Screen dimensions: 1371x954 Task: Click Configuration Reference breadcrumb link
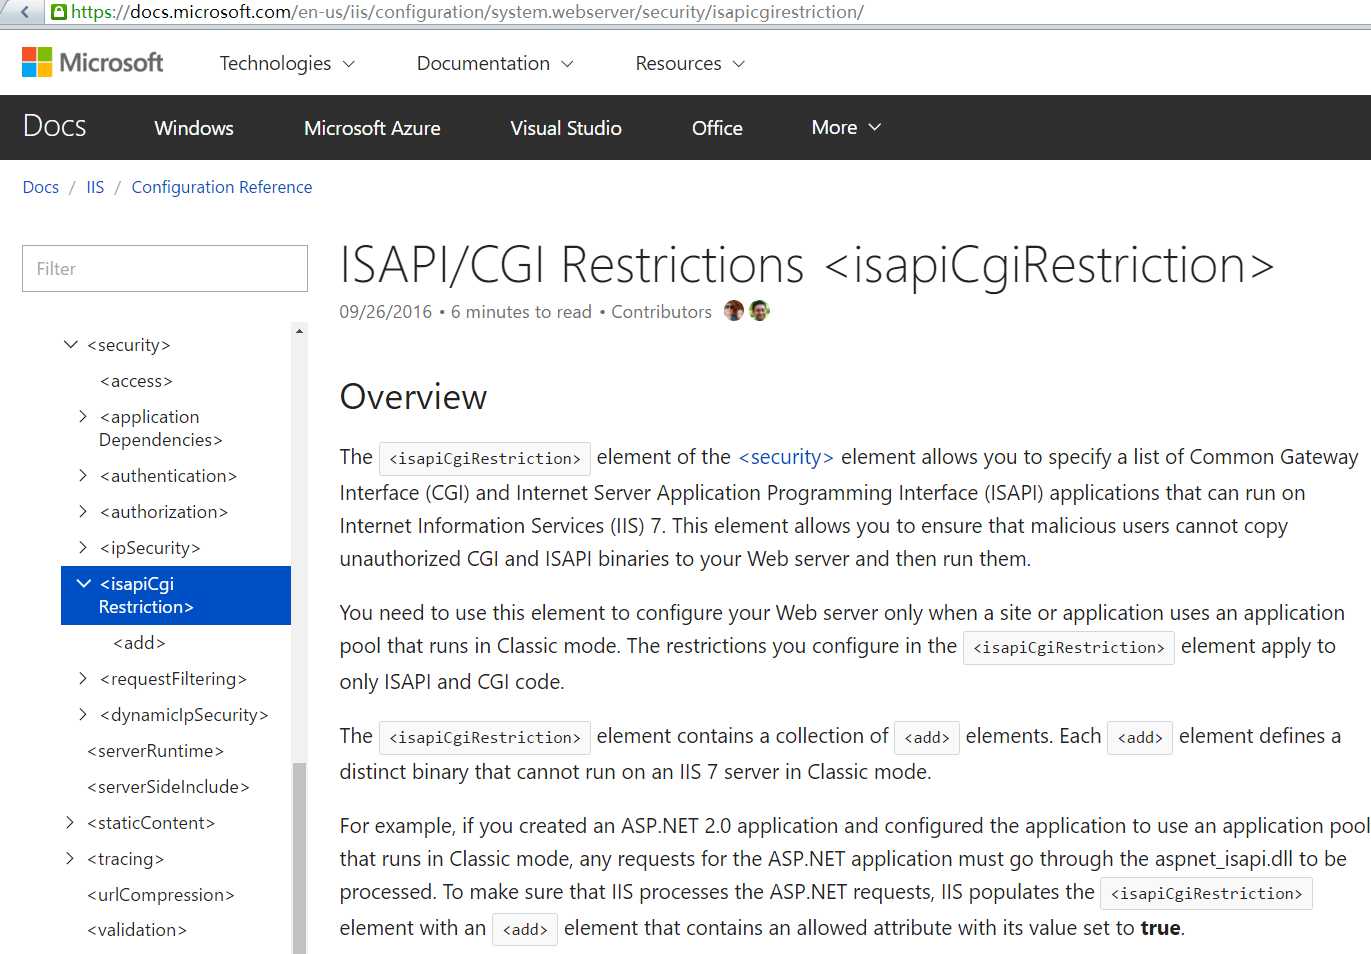click(x=222, y=187)
